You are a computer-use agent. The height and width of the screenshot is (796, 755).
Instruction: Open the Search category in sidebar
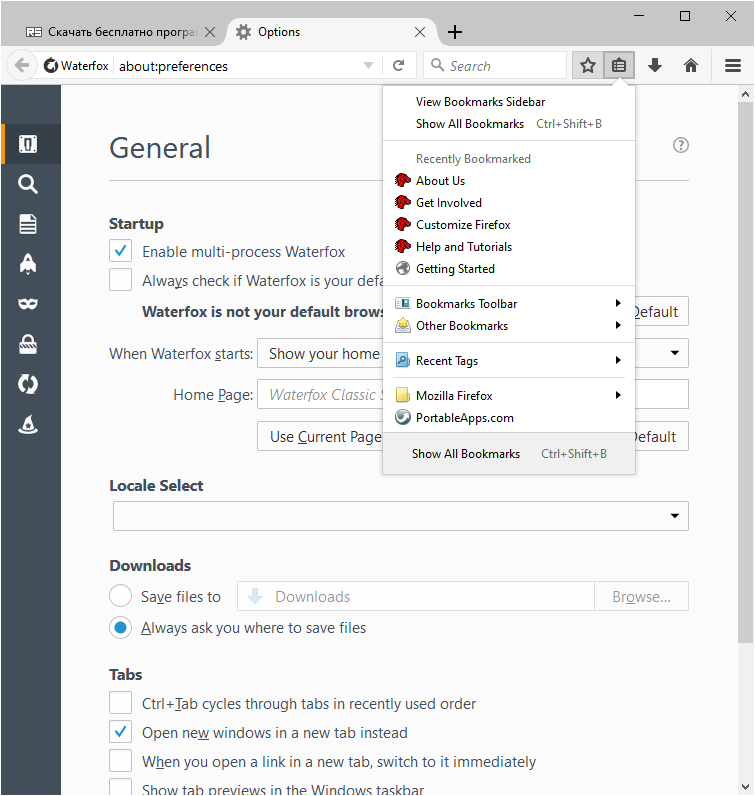tap(28, 184)
